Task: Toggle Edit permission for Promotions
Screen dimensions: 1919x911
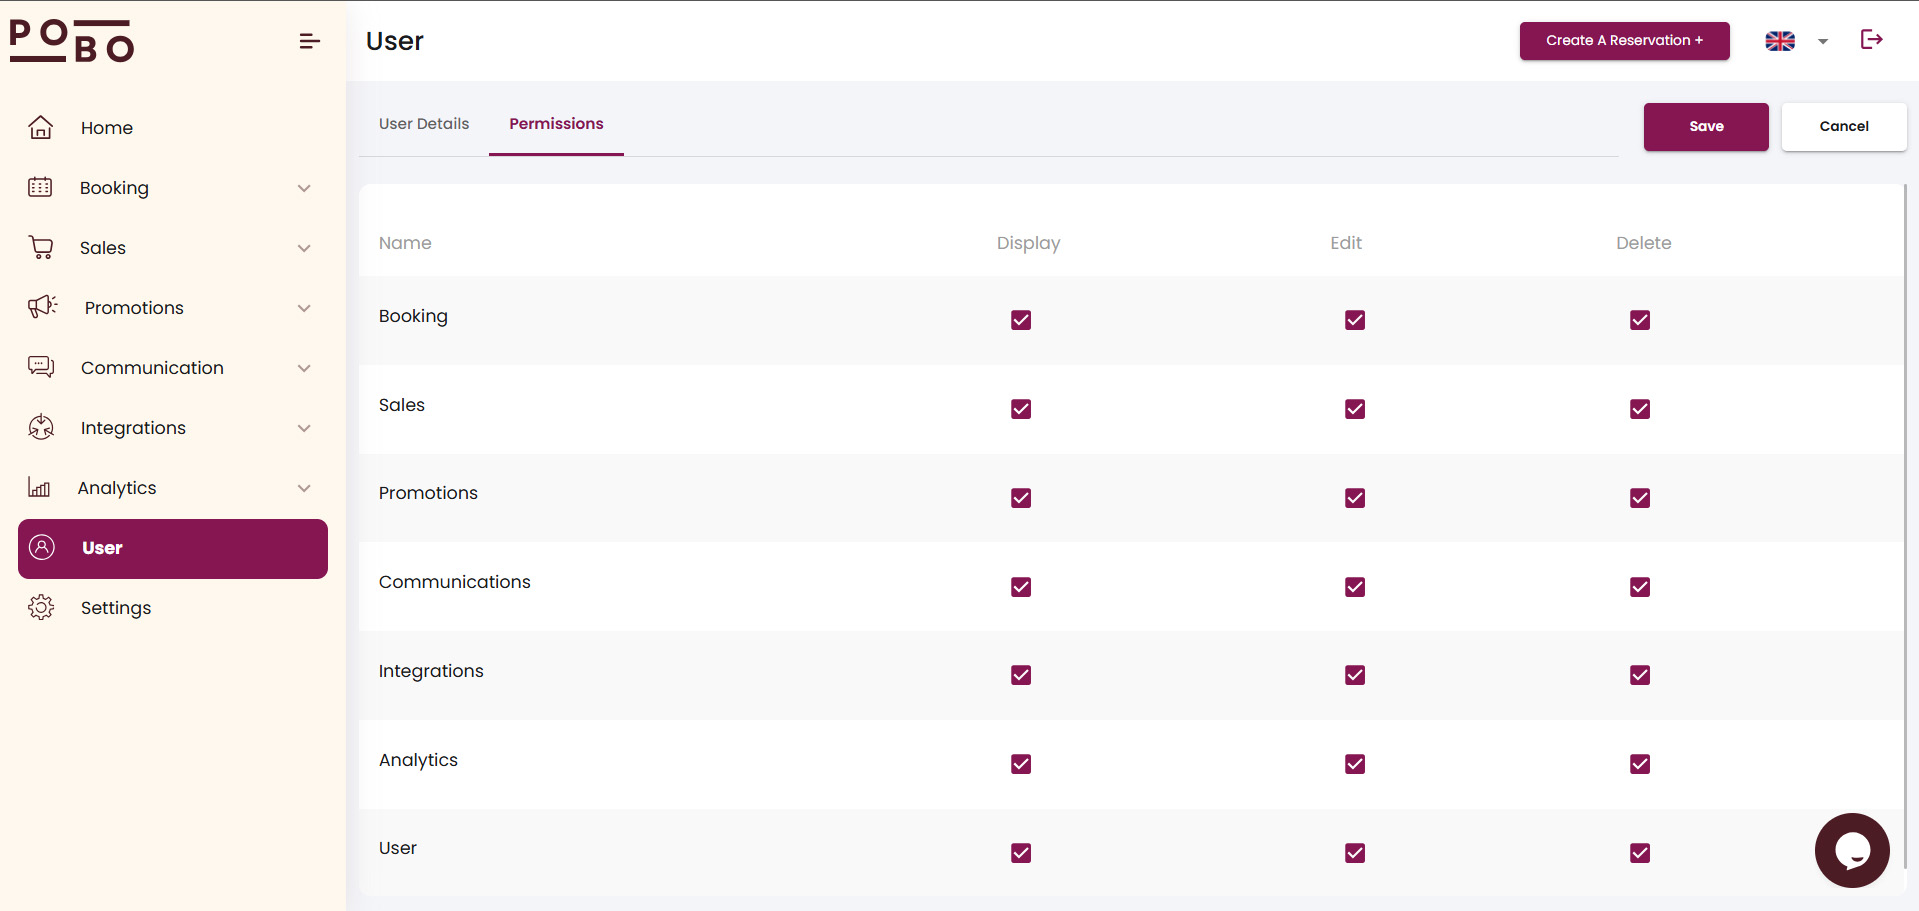Action: (1354, 498)
